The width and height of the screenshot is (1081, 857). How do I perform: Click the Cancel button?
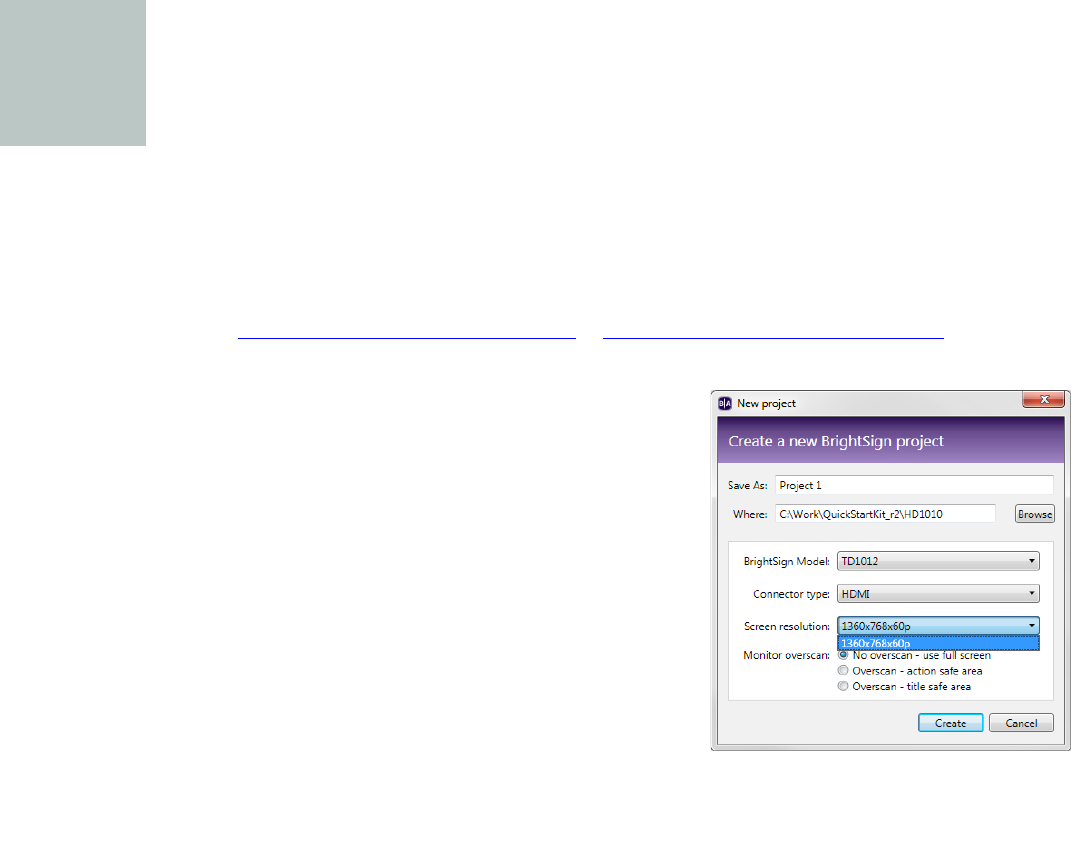[1021, 723]
